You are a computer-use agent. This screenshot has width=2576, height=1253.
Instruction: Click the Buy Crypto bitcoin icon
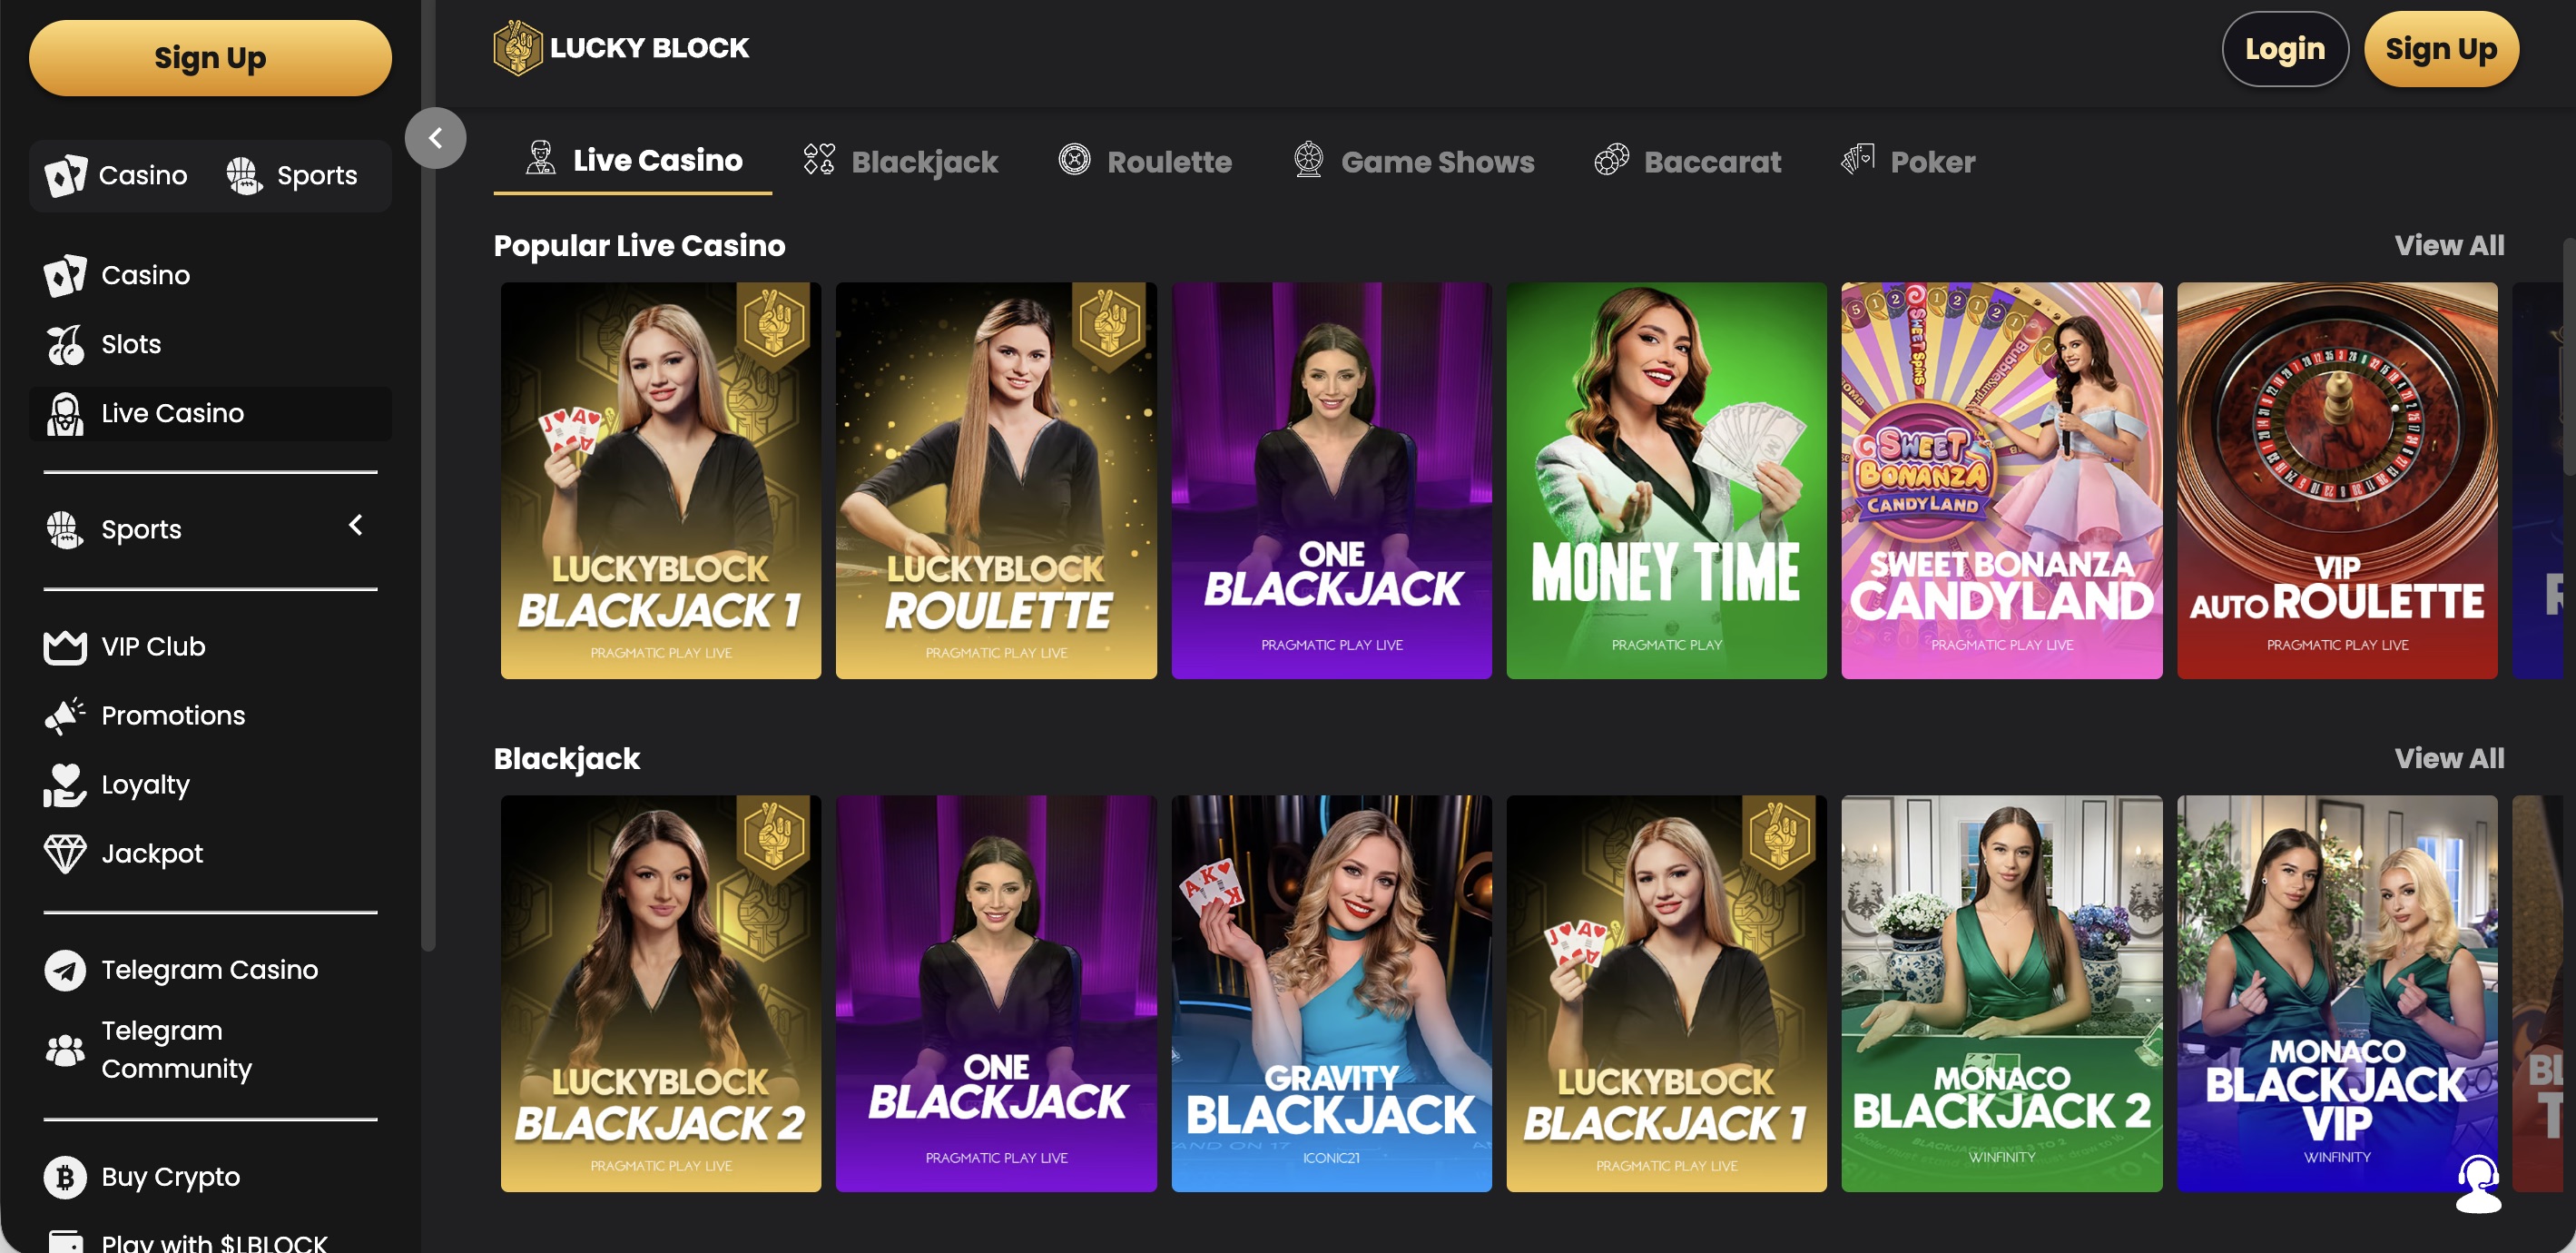[65, 1177]
